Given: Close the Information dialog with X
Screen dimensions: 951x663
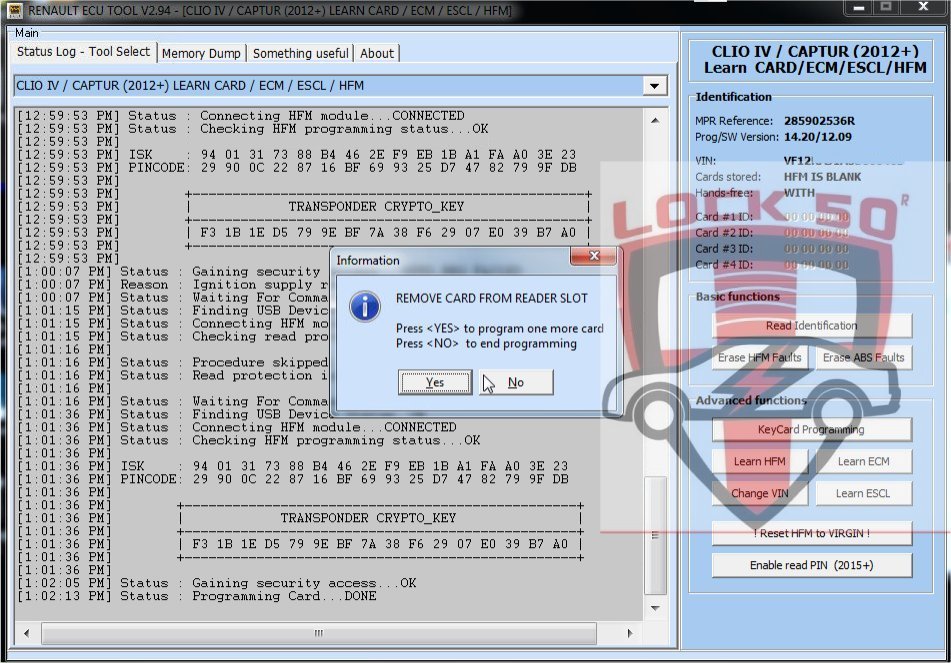Looking at the screenshot, I should tap(593, 257).
